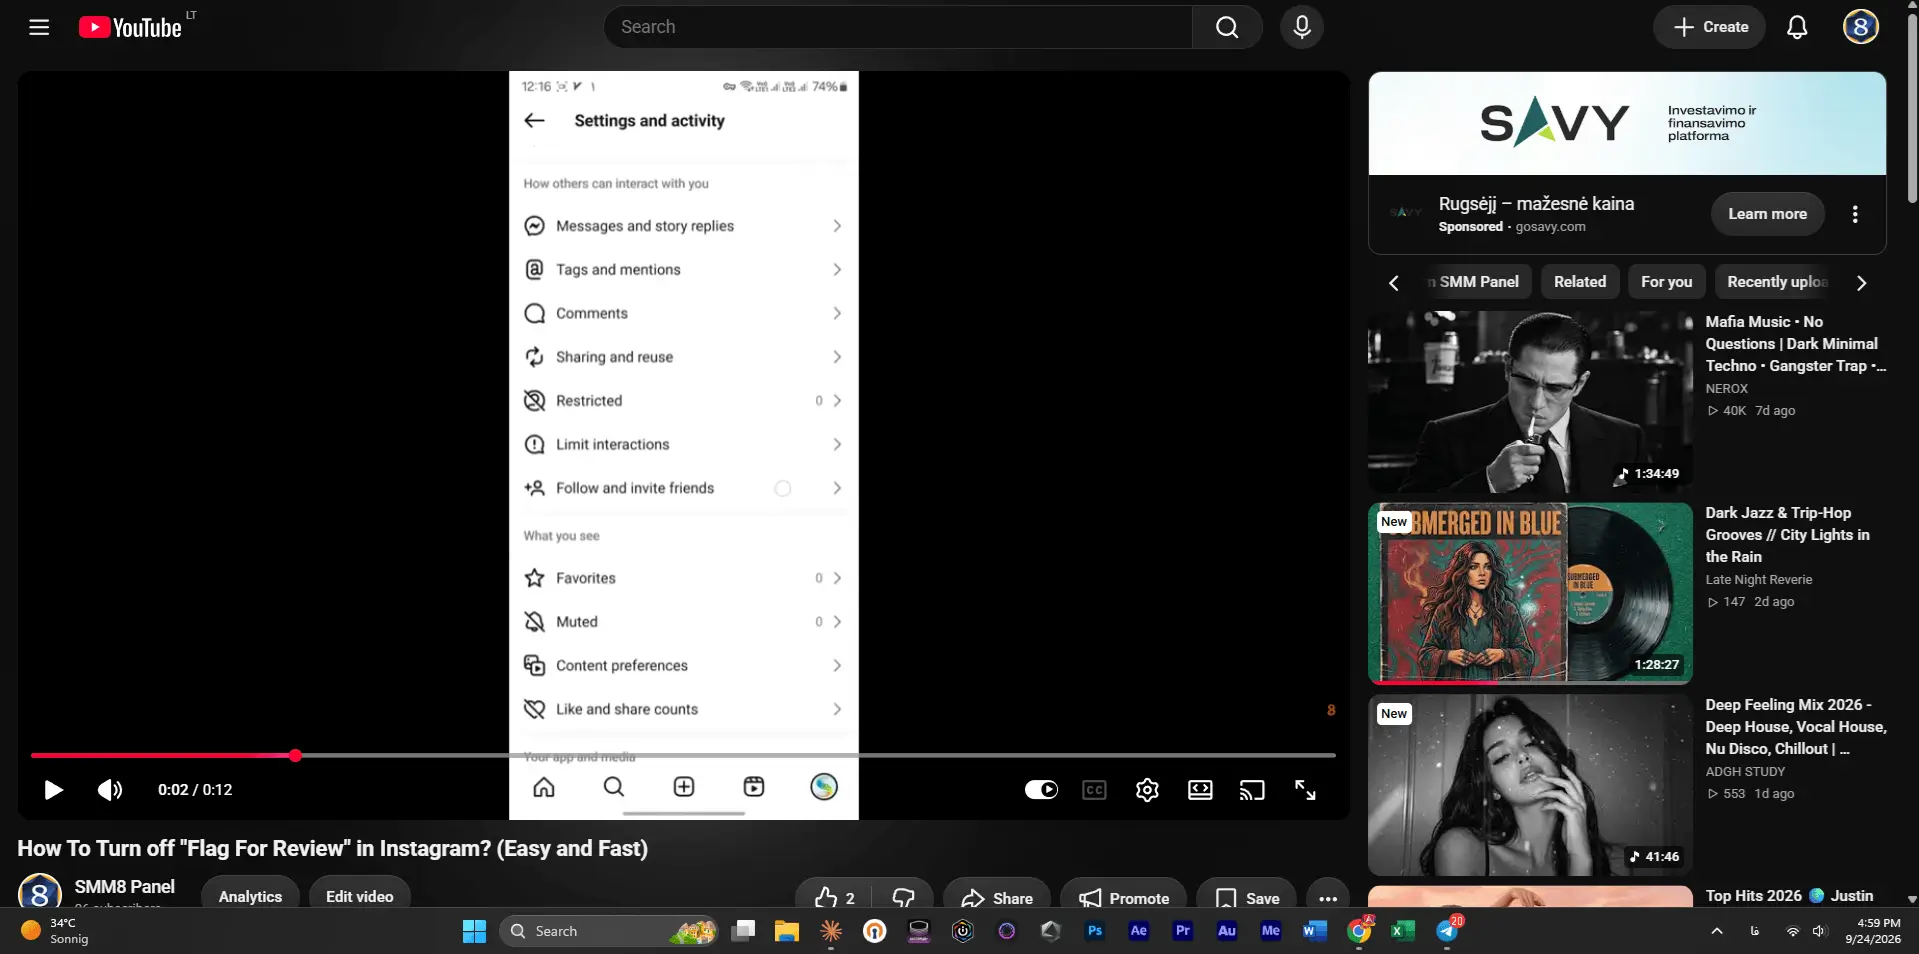Click Learn more on the ad
The height and width of the screenshot is (954, 1919).
[x=1767, y=214]
